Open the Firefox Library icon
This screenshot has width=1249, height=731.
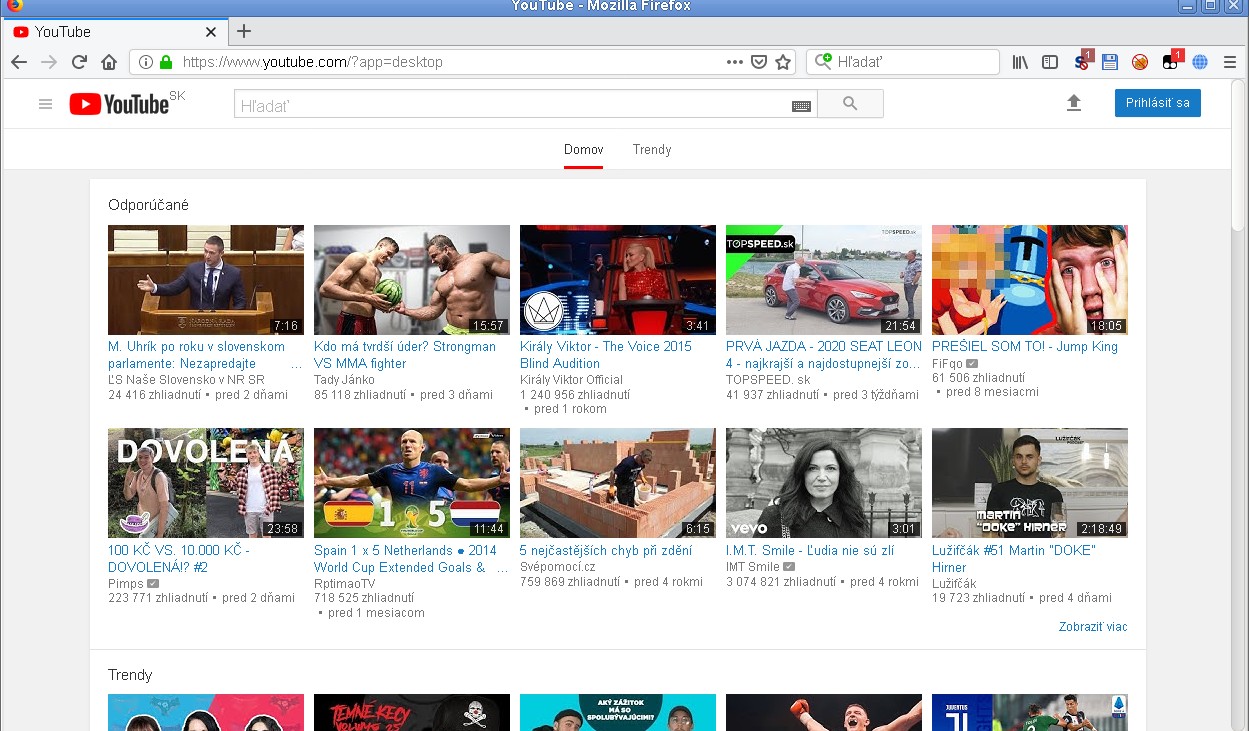click(1020, 62)
